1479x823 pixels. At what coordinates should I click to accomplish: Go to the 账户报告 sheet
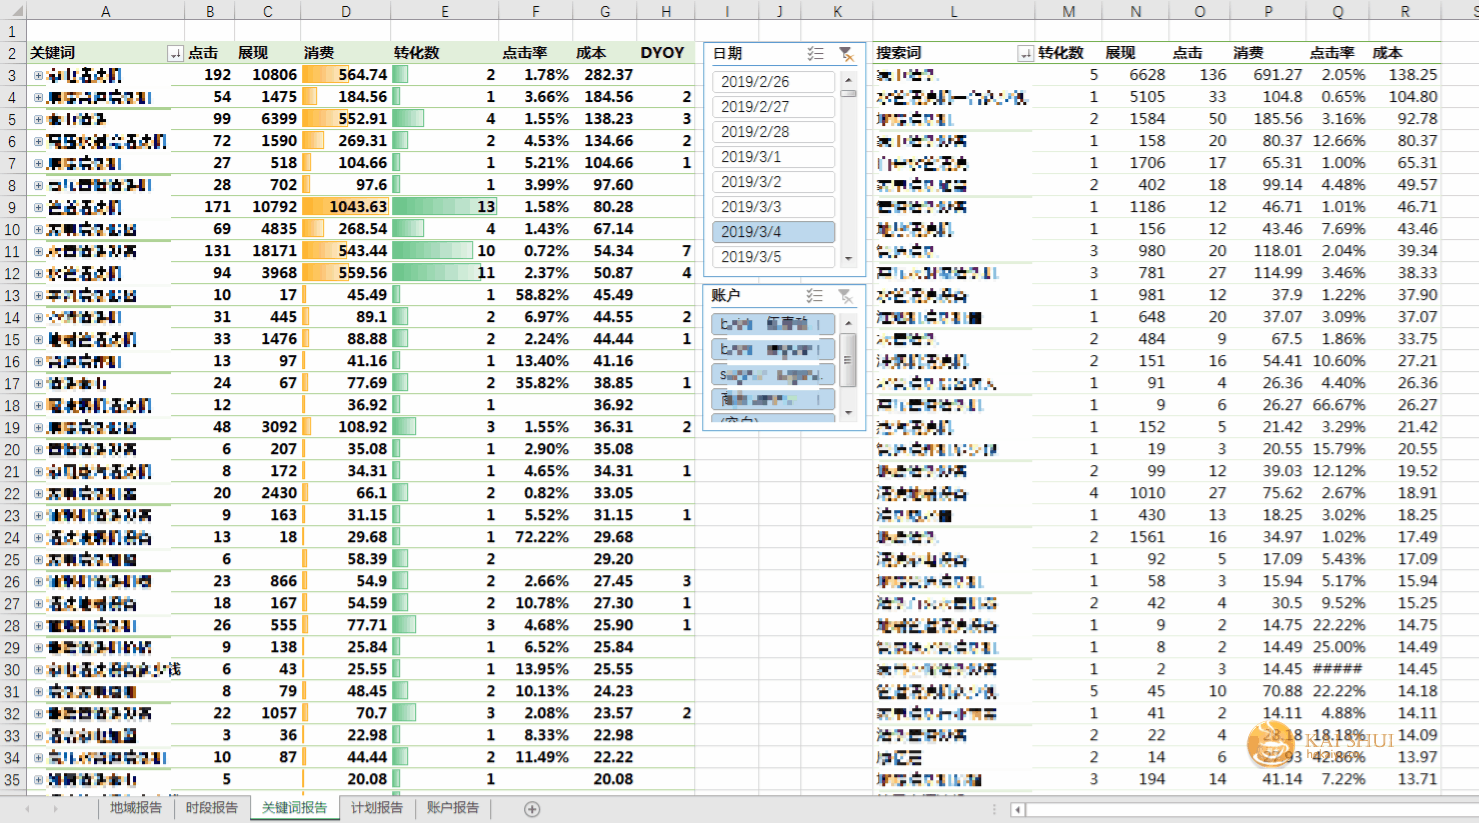[453, 808]
